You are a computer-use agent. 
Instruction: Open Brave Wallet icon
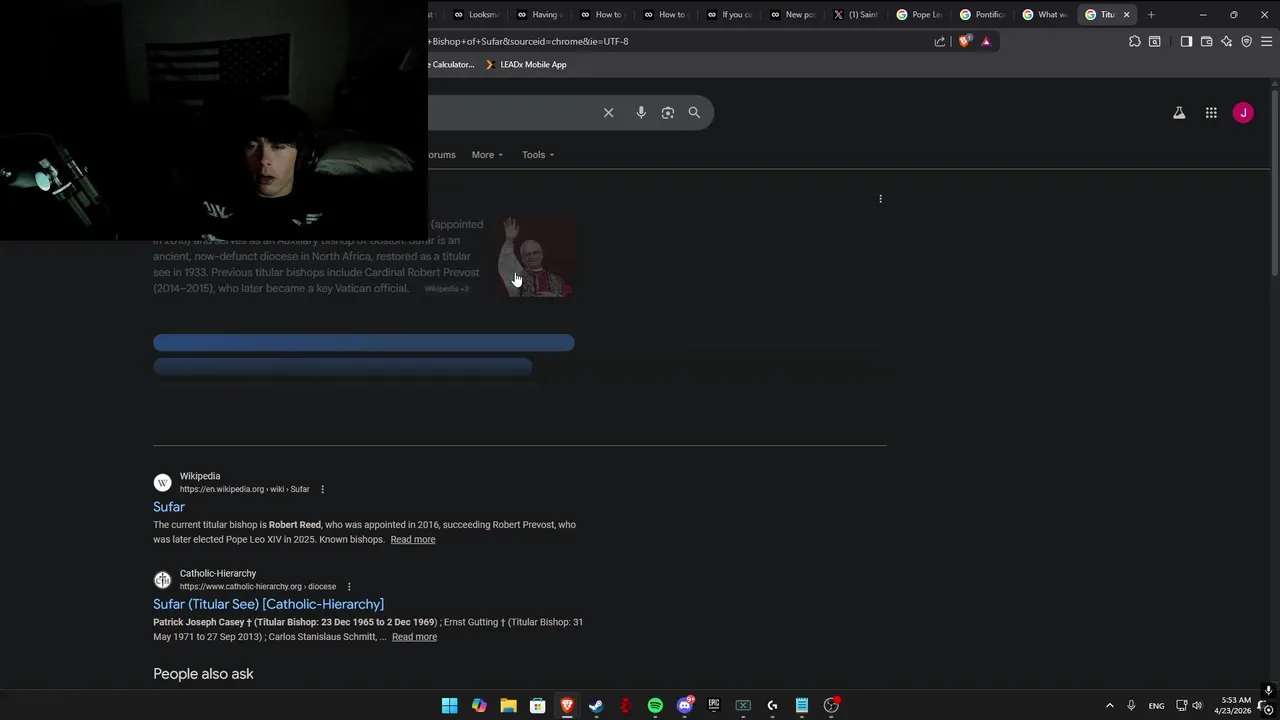(x=1206, y=42)
